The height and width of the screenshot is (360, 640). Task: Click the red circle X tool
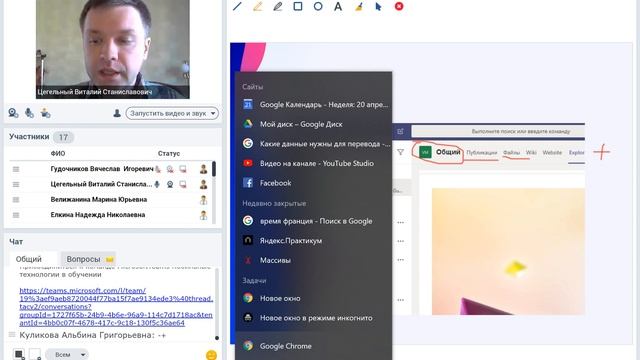pyautogui.click(x=399, y=6)
